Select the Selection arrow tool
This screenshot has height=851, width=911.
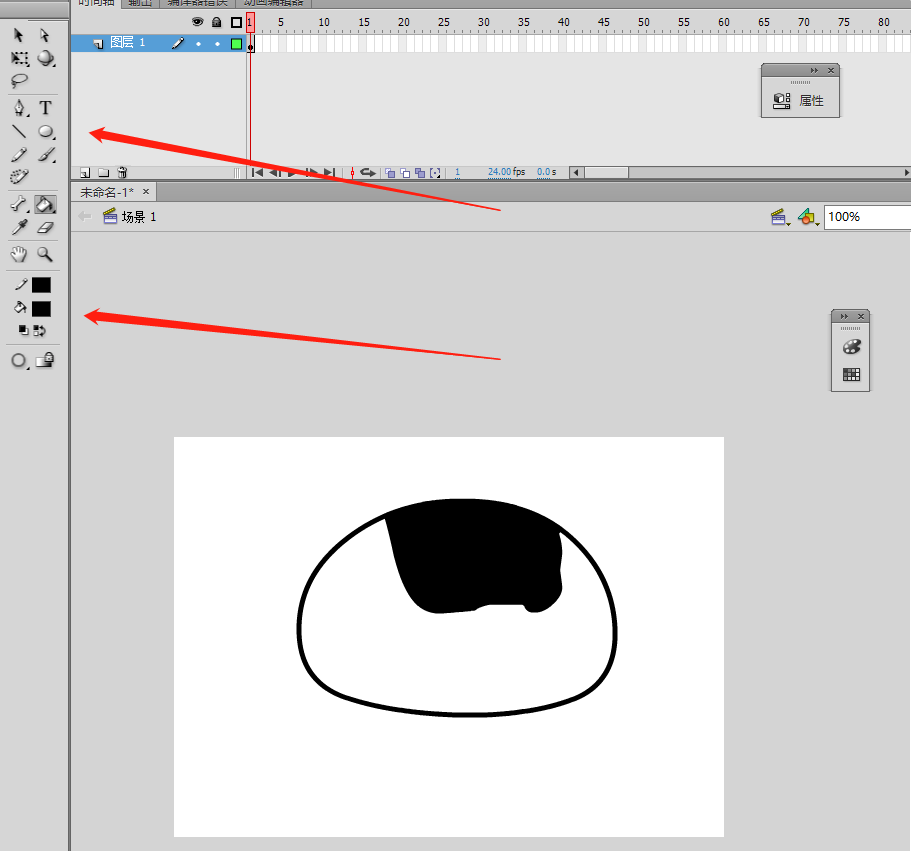click(19, 35)
